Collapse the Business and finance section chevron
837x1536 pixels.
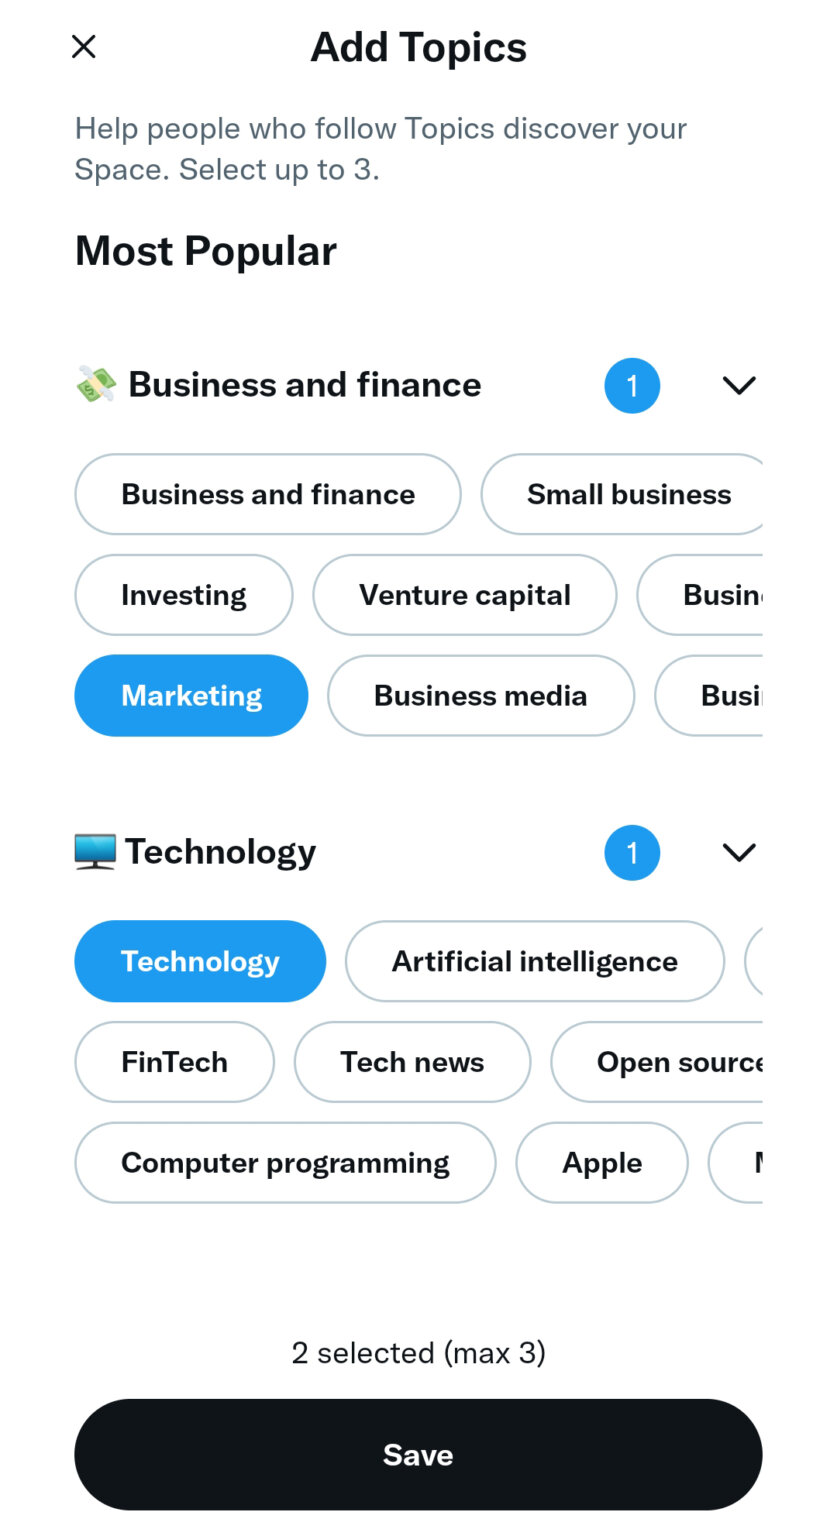[x=738, y=385]
